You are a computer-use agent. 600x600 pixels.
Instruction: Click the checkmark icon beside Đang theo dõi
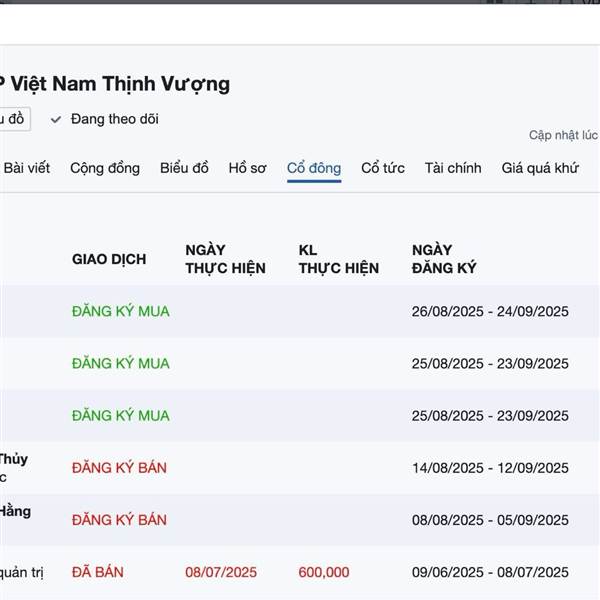coord(56,120)
